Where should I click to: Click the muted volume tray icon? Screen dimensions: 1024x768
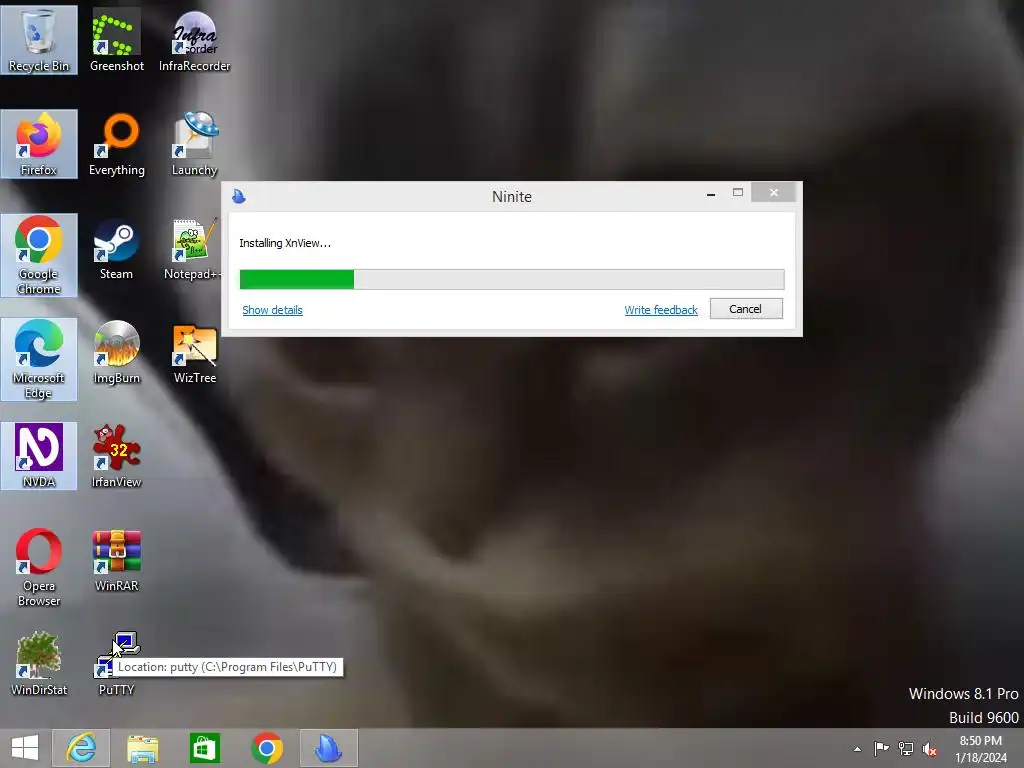tap(930, 749)
